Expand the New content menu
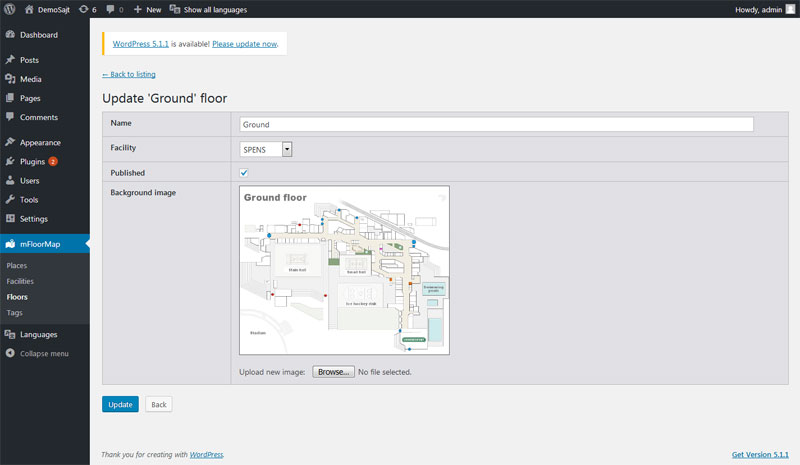Image resolution: width=800 pixels, height=465 pixels. (x=147, y=9)
